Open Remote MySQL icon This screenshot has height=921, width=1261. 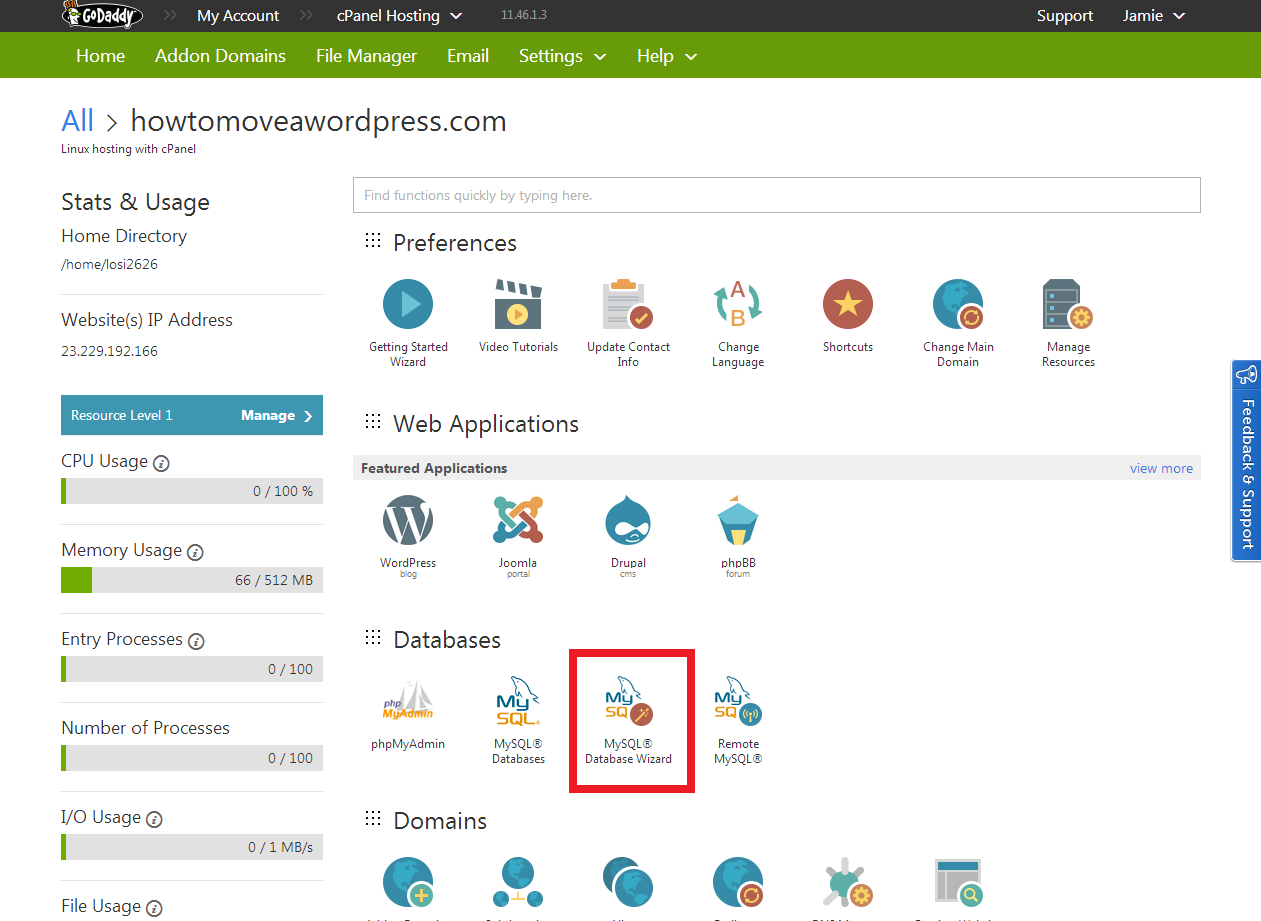pos(738,701)
